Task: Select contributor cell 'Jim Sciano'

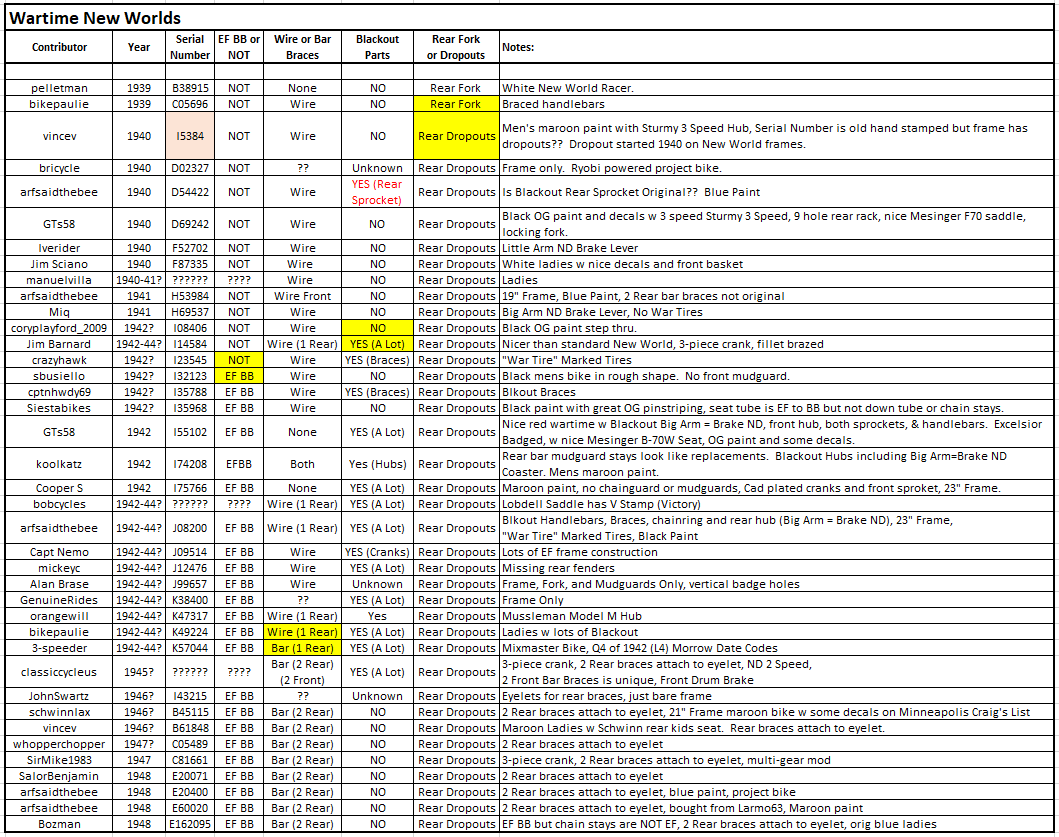Action: point(59,264)
